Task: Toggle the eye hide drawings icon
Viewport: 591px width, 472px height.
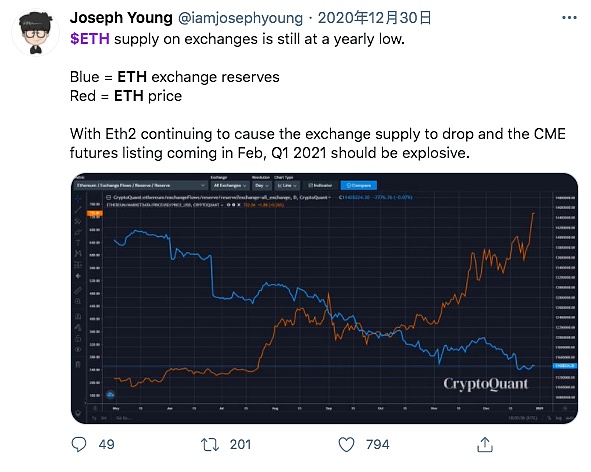Action: [78, 349]
